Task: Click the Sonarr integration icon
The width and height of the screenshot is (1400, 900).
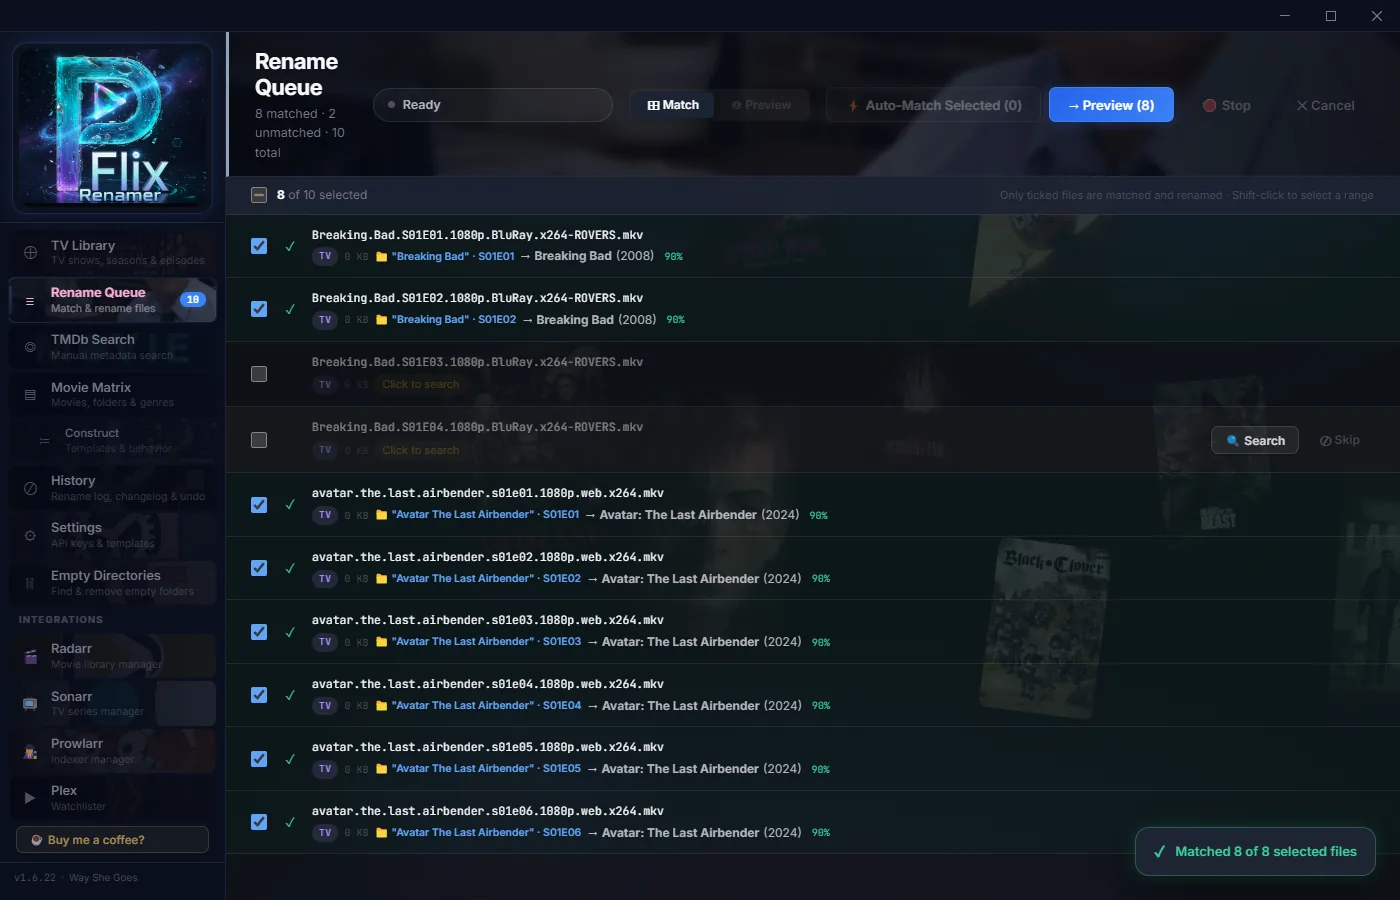Action: click(x=30, y=704)
